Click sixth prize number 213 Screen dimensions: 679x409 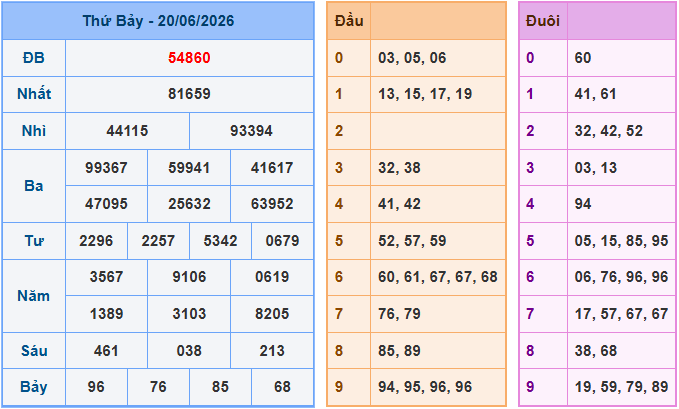click(x=272, y=351)
